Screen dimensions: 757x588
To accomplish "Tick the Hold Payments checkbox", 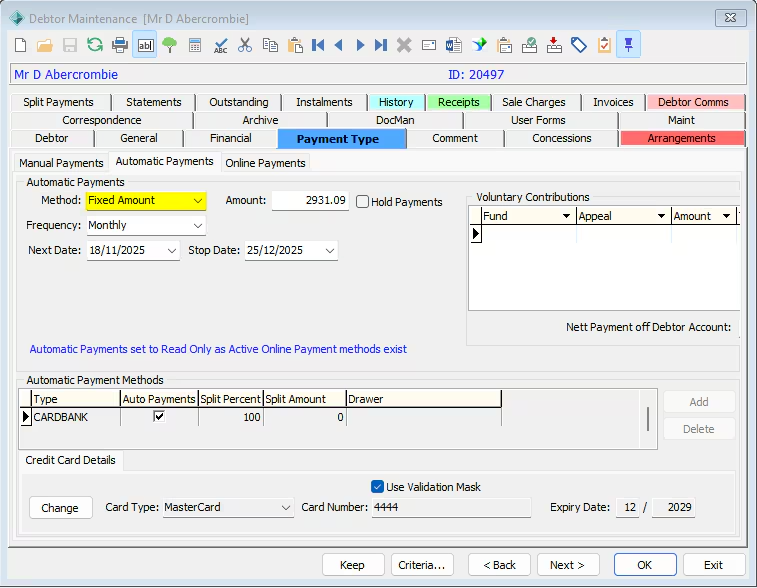I will click(x=363, y=202).
